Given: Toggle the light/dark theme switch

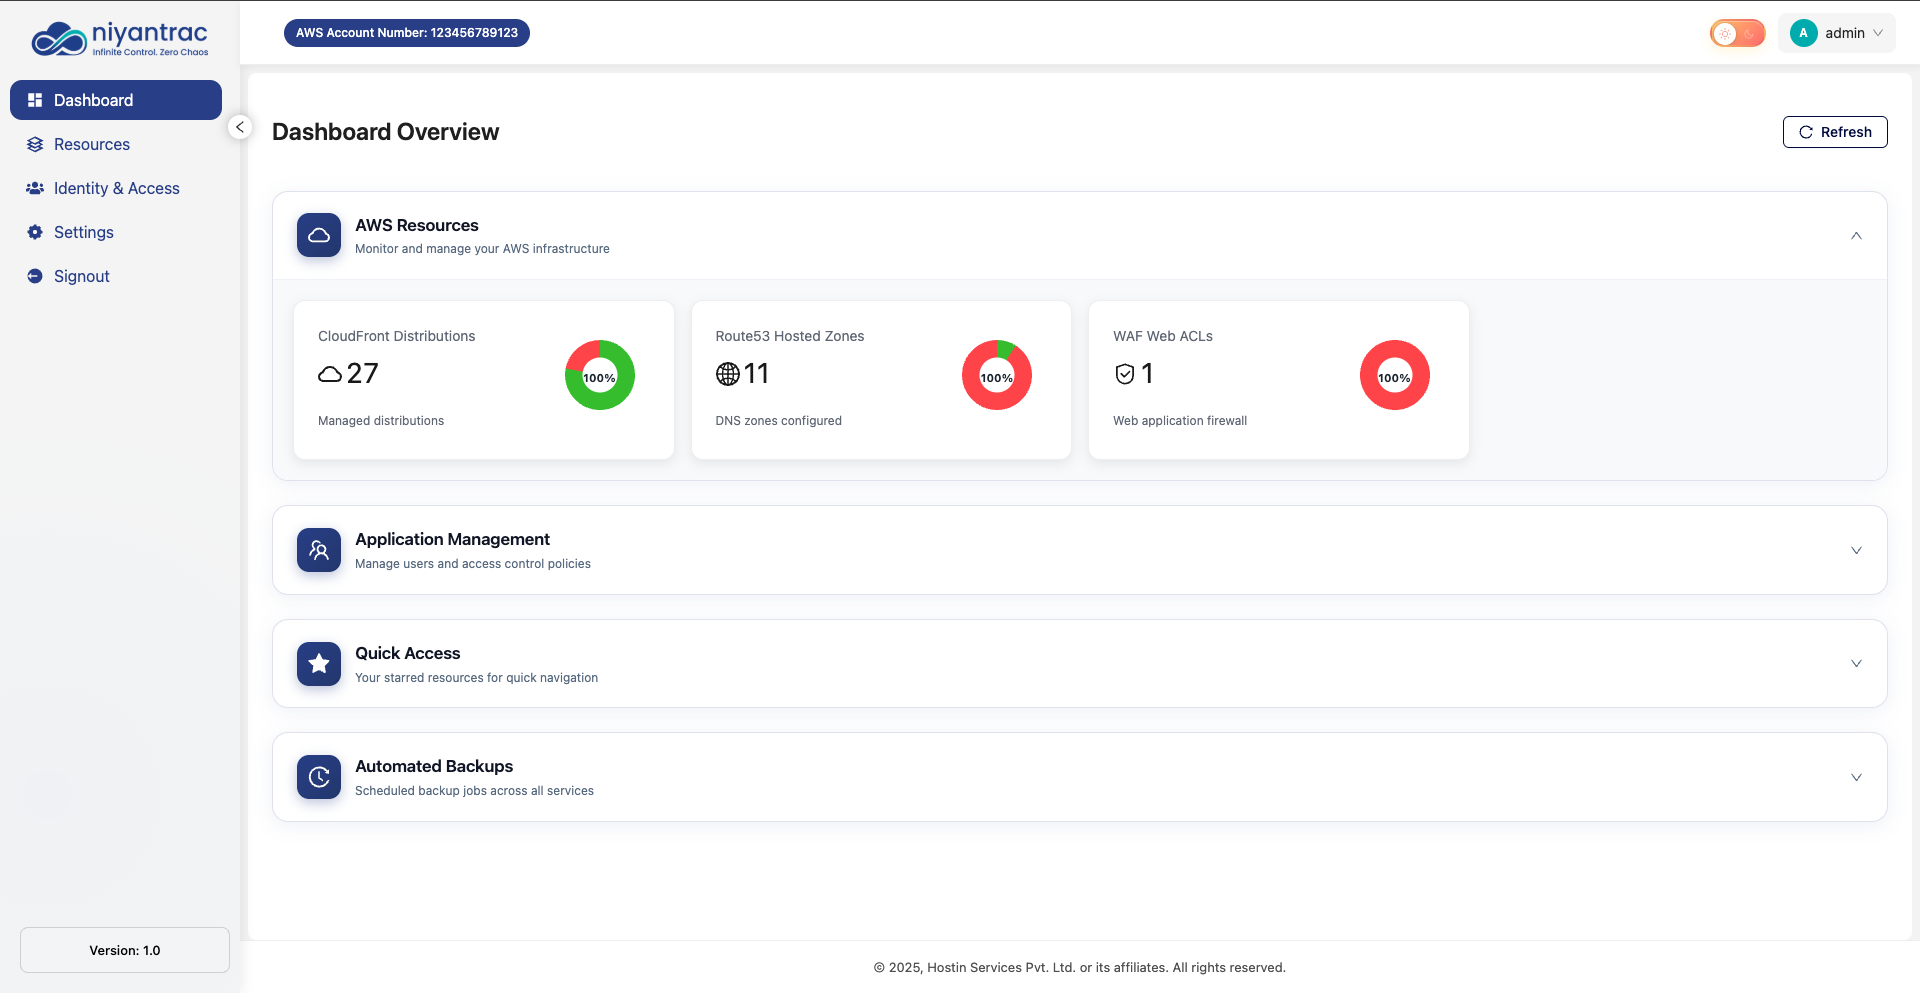Looking at the screenshot, I should pyautogui.click(x=1737, y=33).
